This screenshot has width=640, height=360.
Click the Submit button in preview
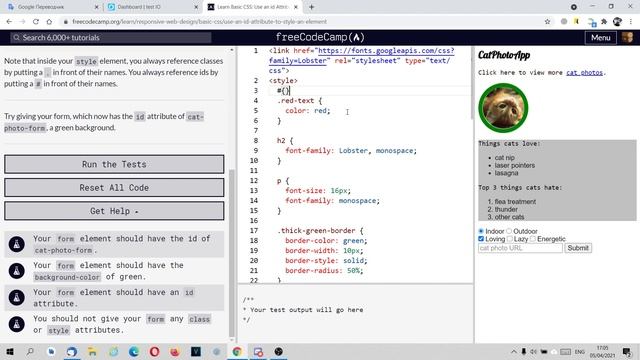pyautogui.click(x=578, y=248)
